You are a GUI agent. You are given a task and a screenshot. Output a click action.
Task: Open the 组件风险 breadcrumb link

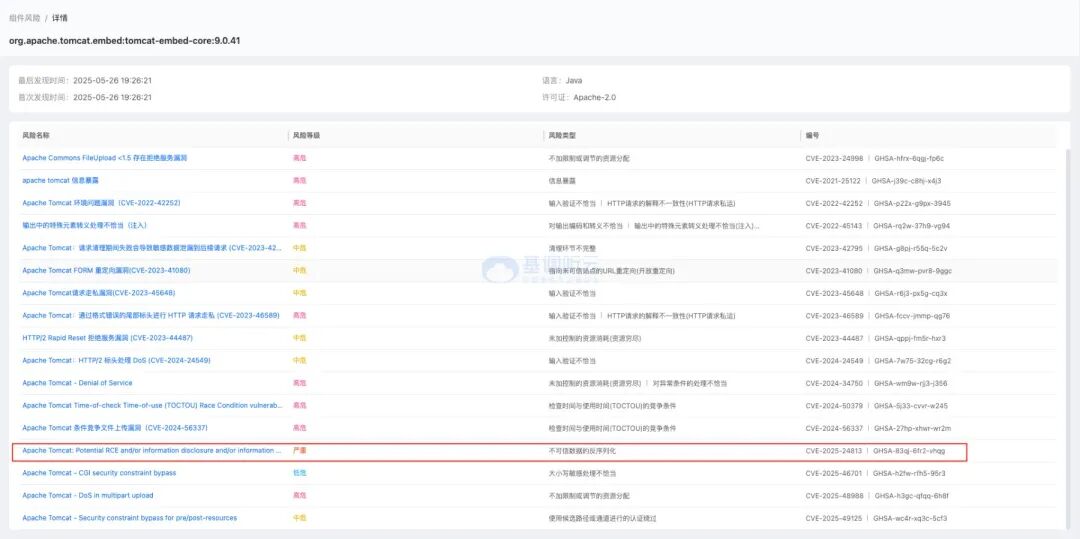click(x=23, y=18)
